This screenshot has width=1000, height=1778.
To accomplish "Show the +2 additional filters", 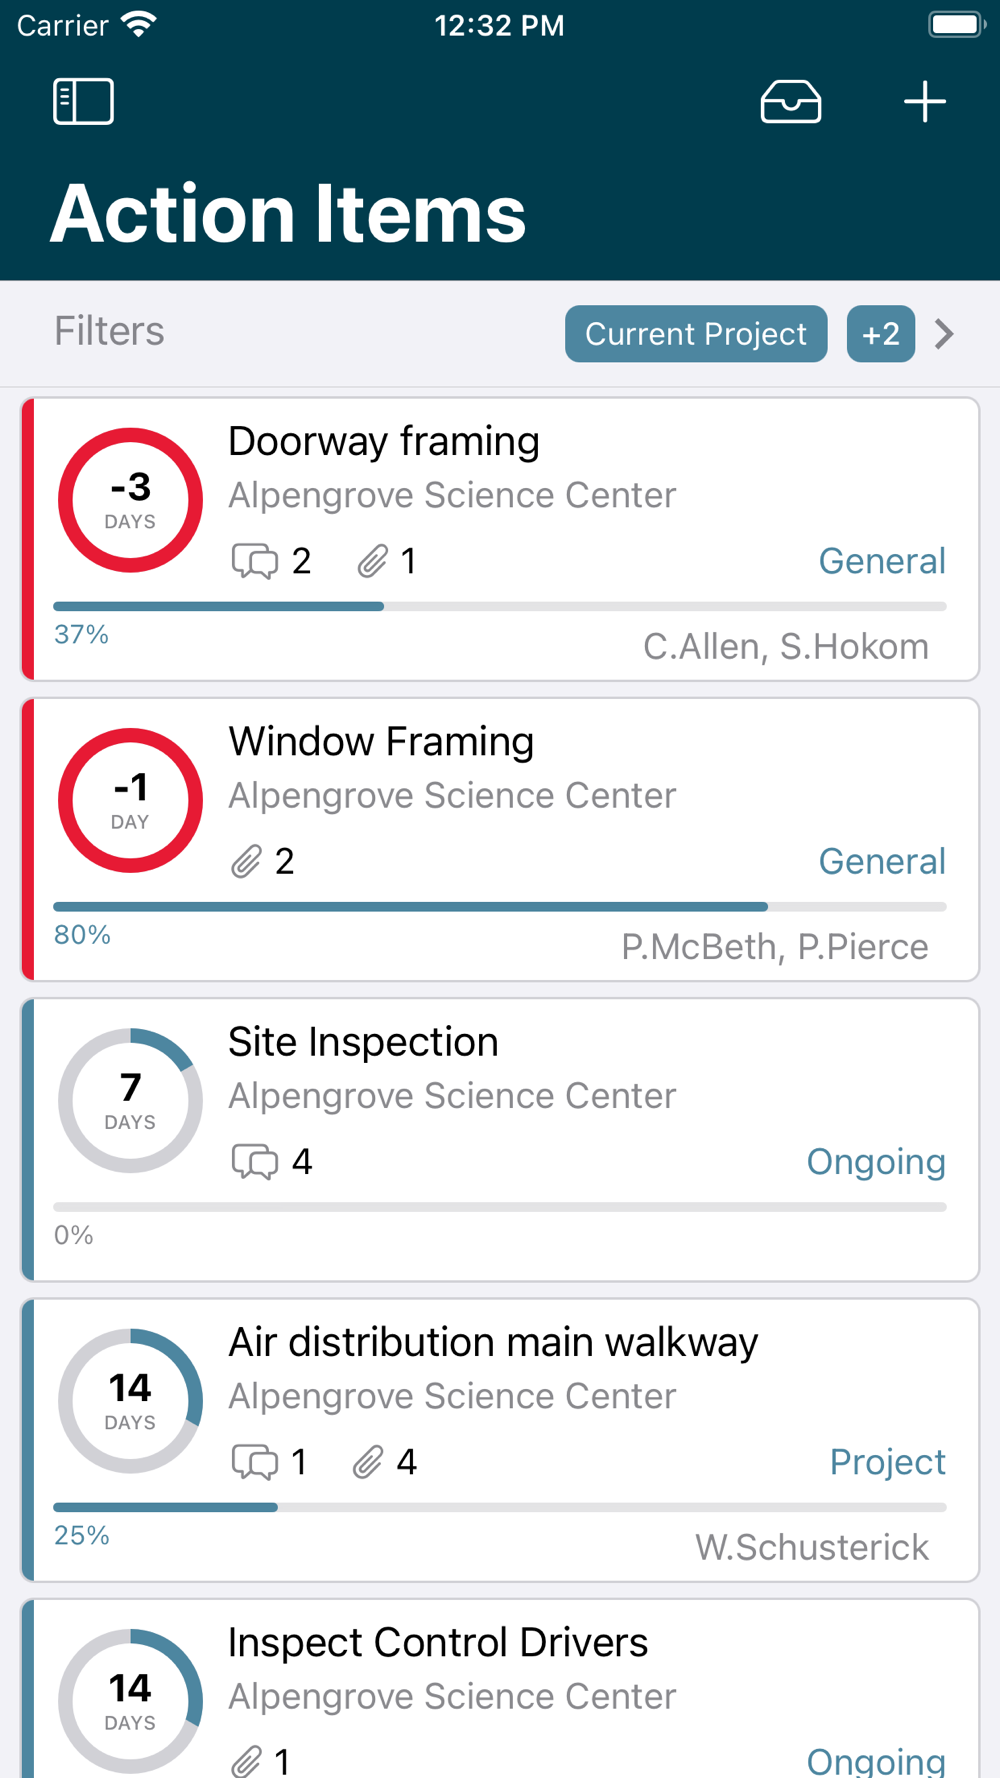I will [880, 334].
